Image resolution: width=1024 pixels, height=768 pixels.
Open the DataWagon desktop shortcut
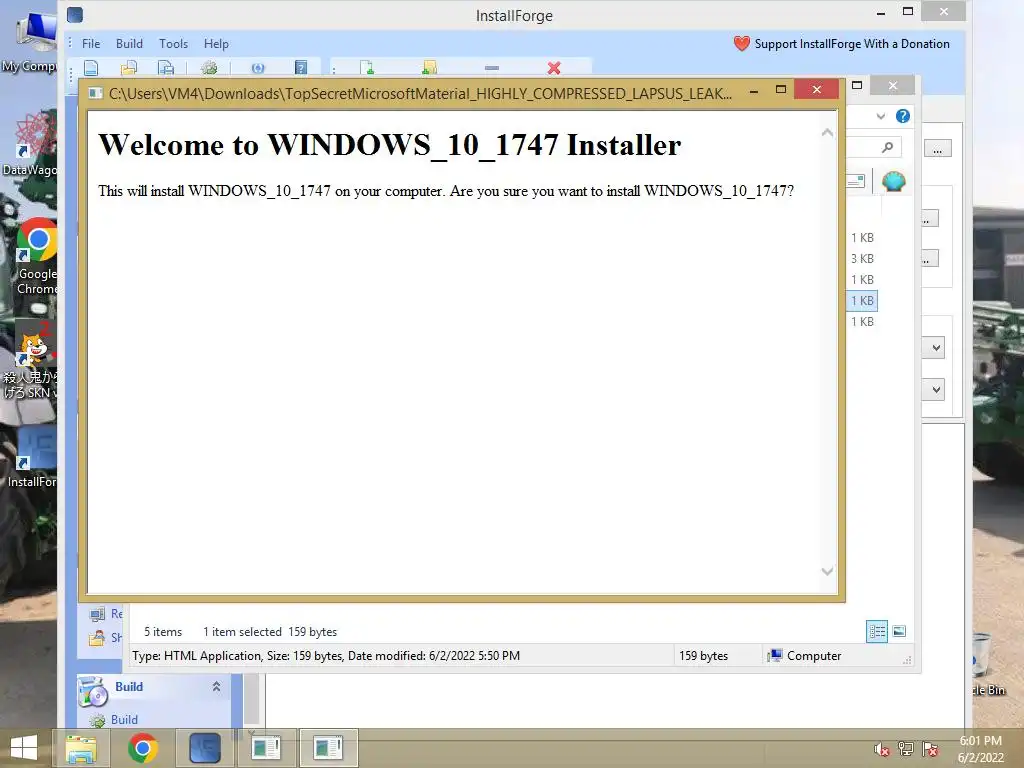click(30, 144)
